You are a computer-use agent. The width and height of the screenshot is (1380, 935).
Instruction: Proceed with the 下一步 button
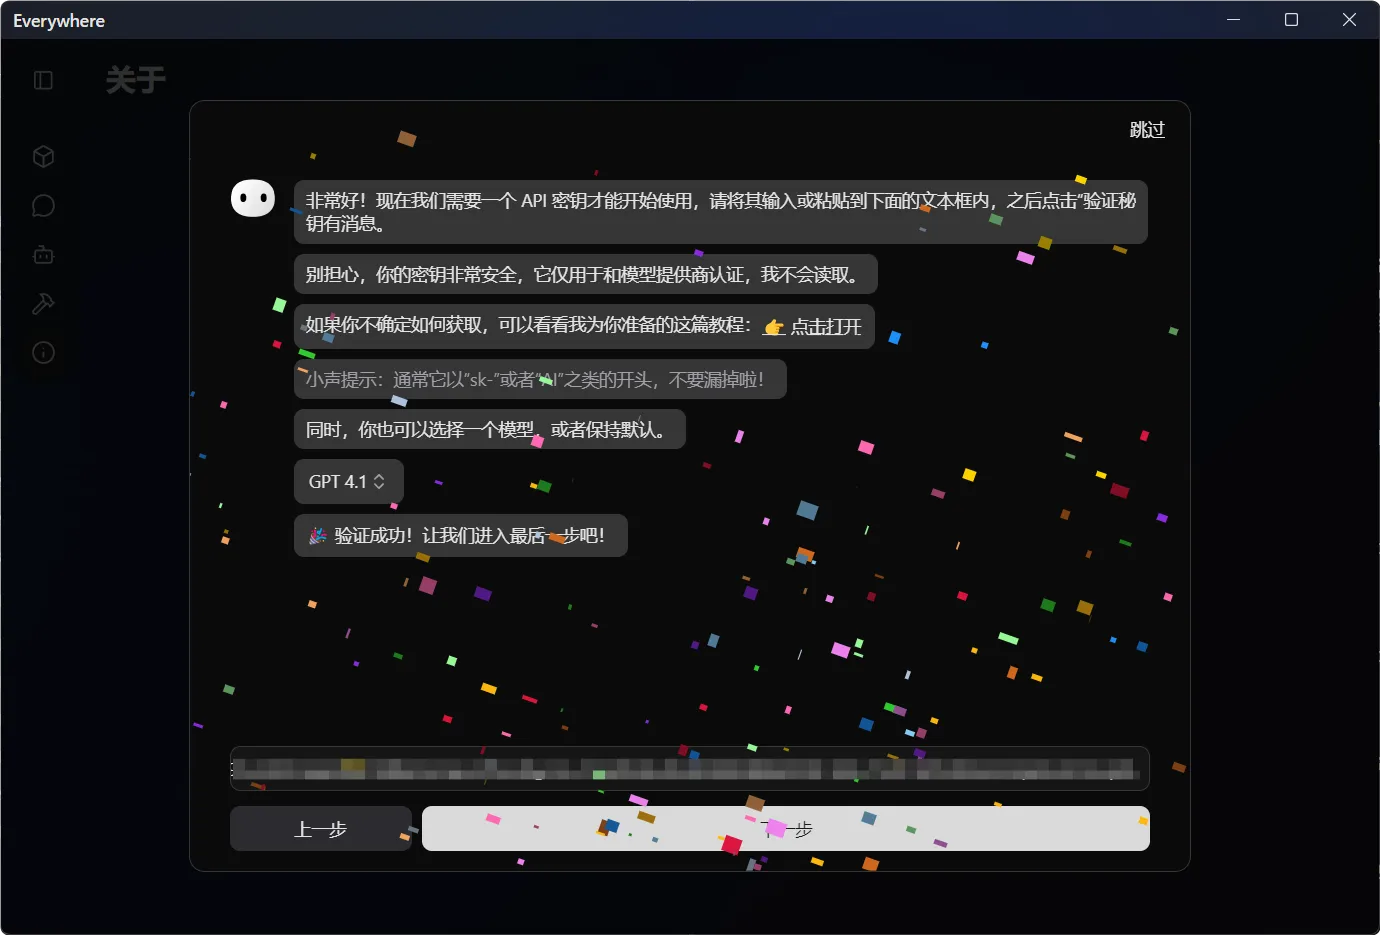point(785,829)
